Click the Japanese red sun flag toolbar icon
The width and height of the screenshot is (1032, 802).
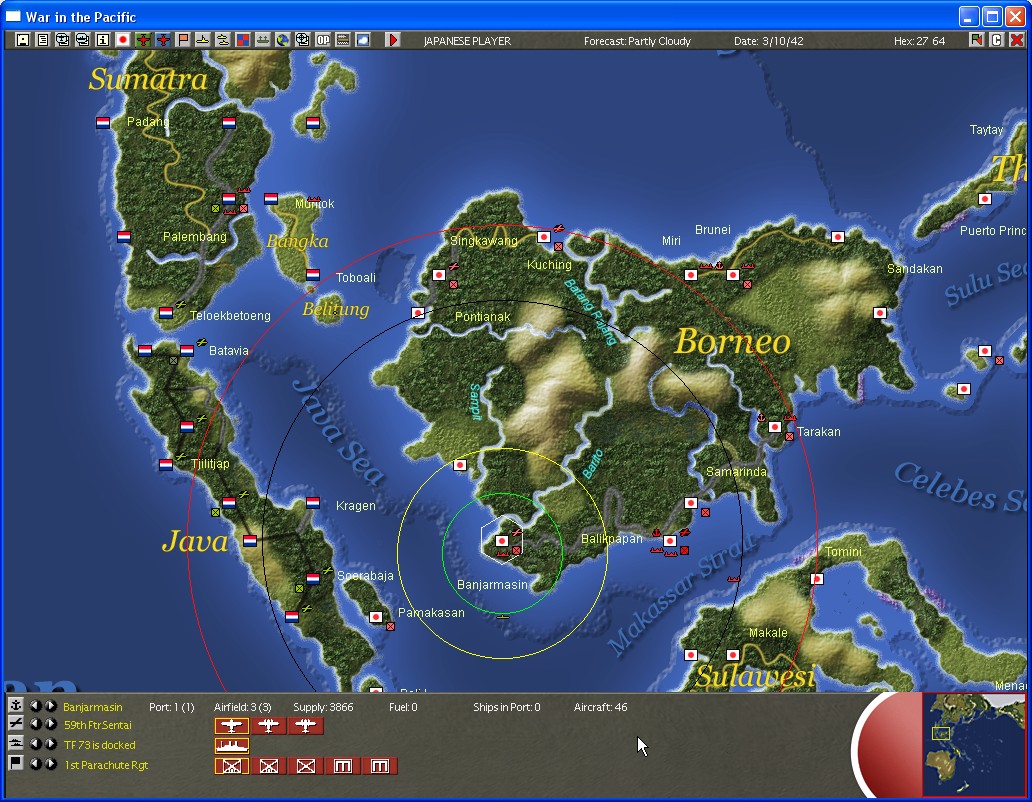[x=122, y=40]
